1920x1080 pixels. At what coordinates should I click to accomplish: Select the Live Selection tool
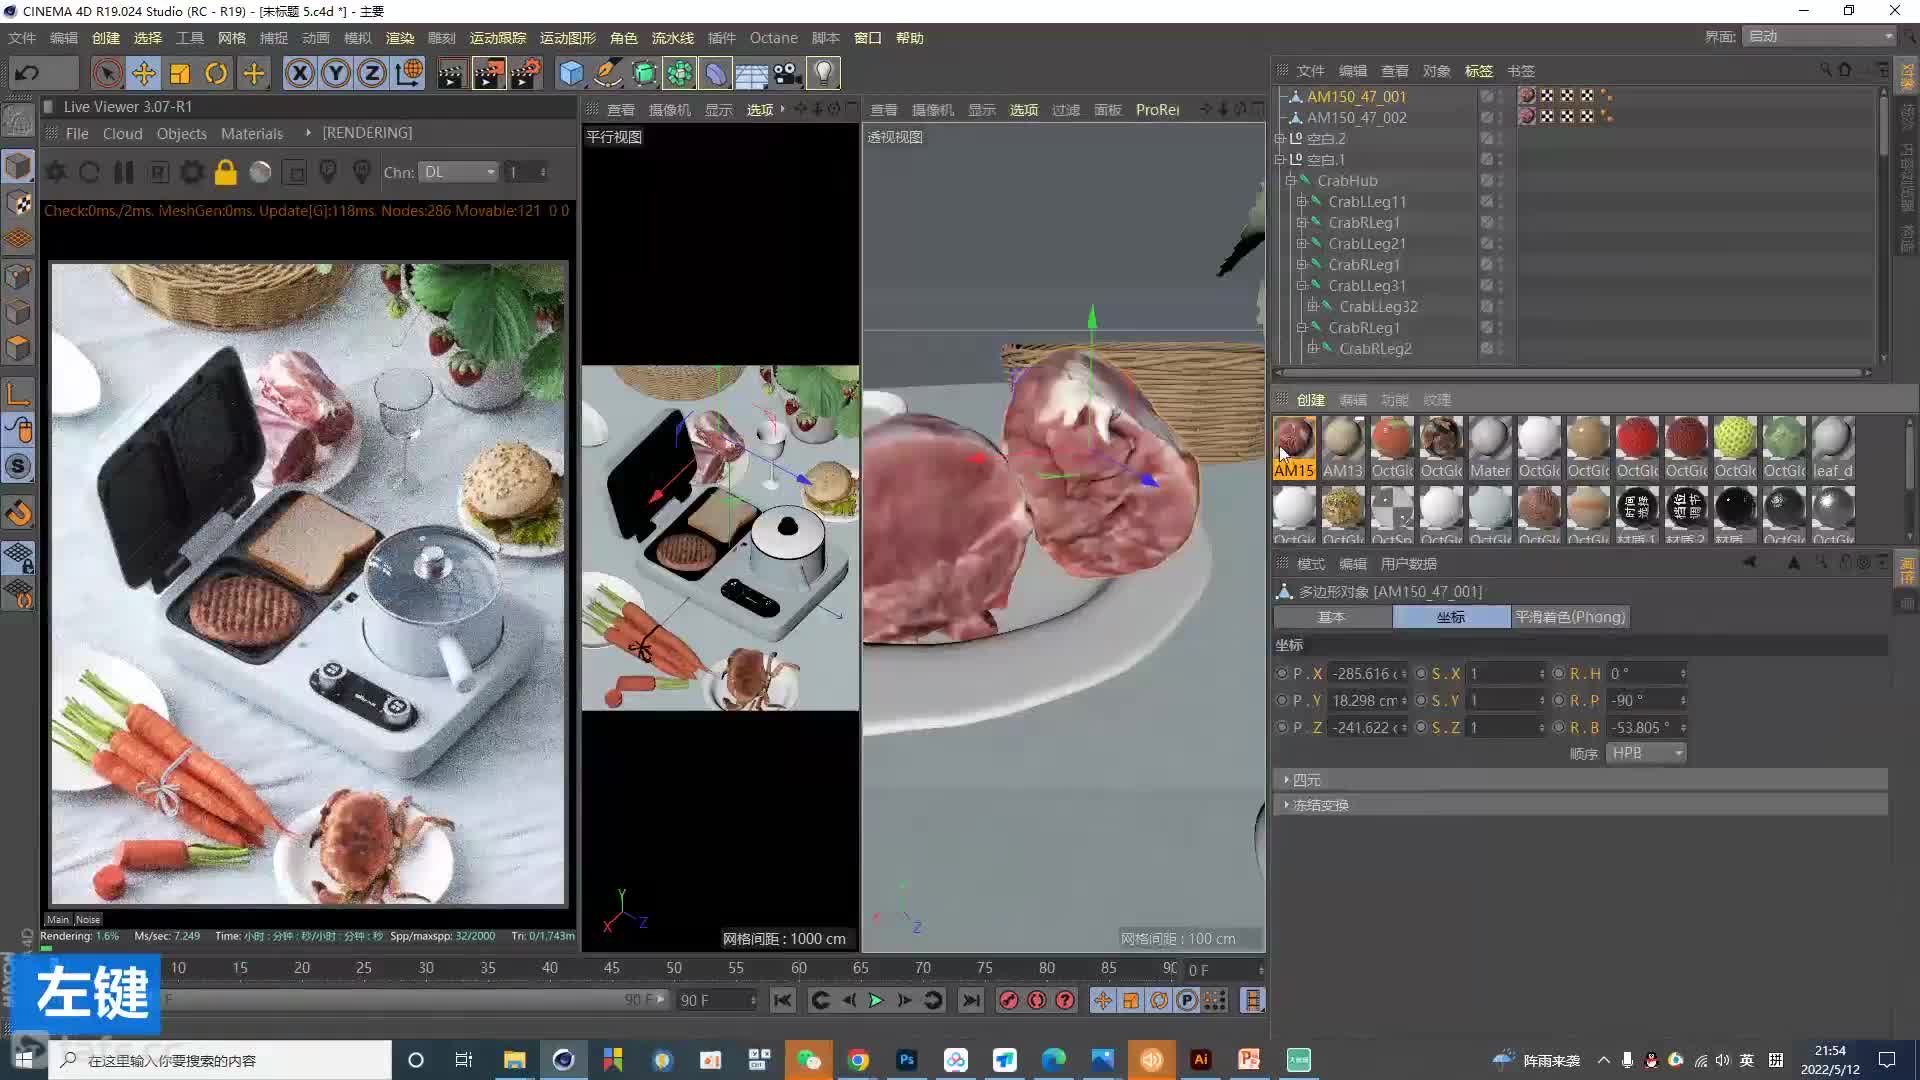pos(107,73)
